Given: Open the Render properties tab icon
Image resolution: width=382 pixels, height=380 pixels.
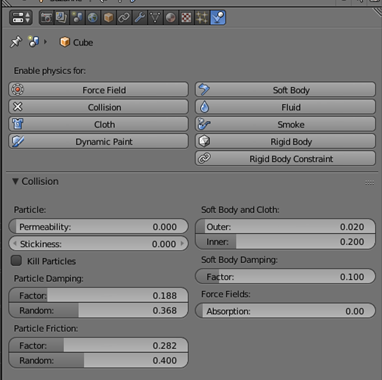Looking at the screenshot, I should tap(46, 18).
